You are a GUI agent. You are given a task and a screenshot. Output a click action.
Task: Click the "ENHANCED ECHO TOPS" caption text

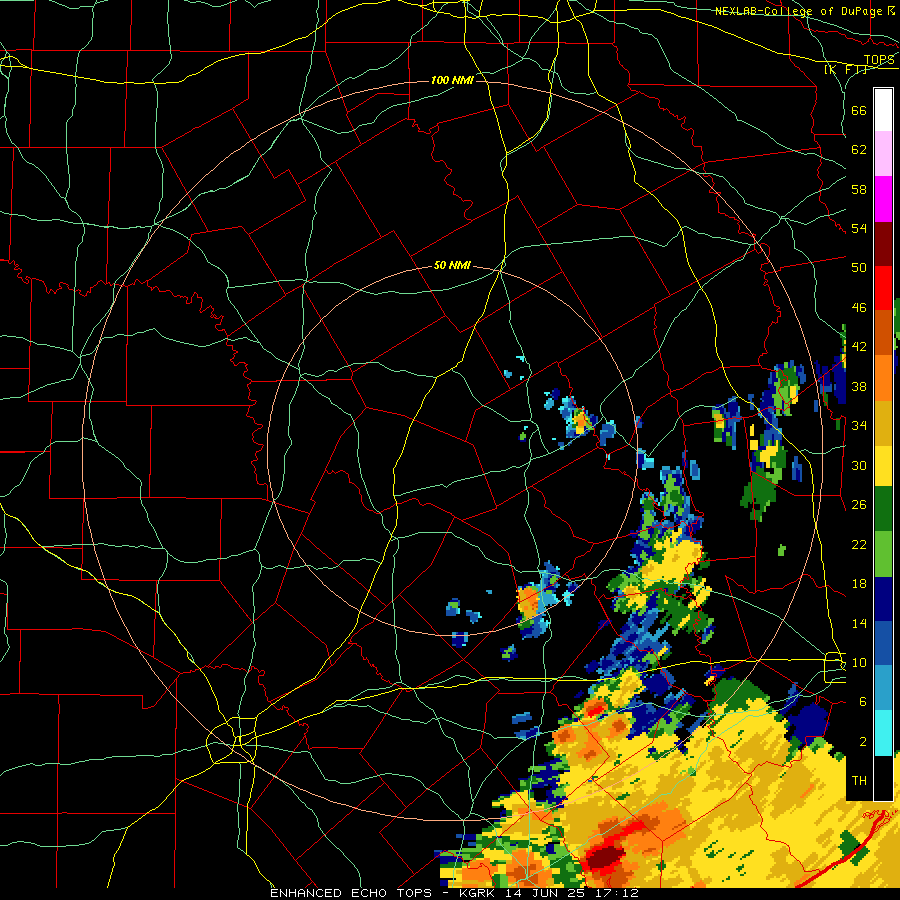pos(351,893)
